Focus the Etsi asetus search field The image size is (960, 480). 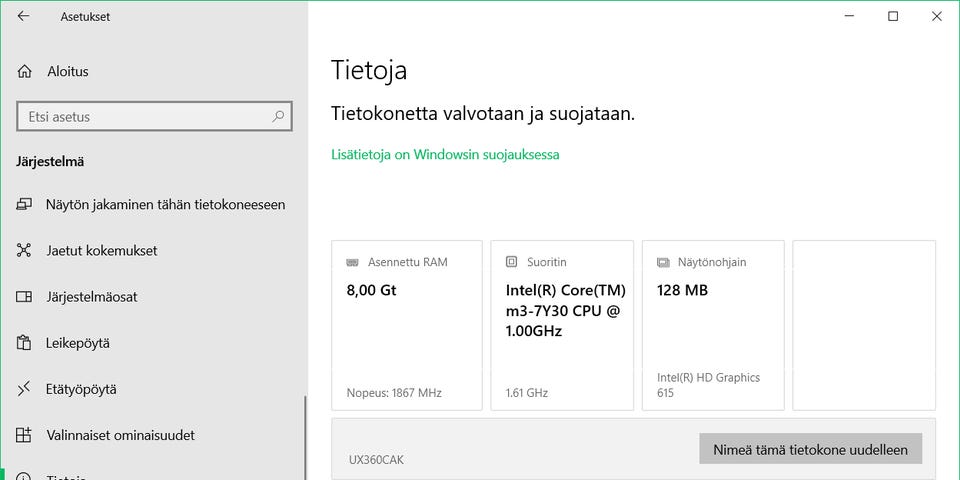click(x=145, y=117)
